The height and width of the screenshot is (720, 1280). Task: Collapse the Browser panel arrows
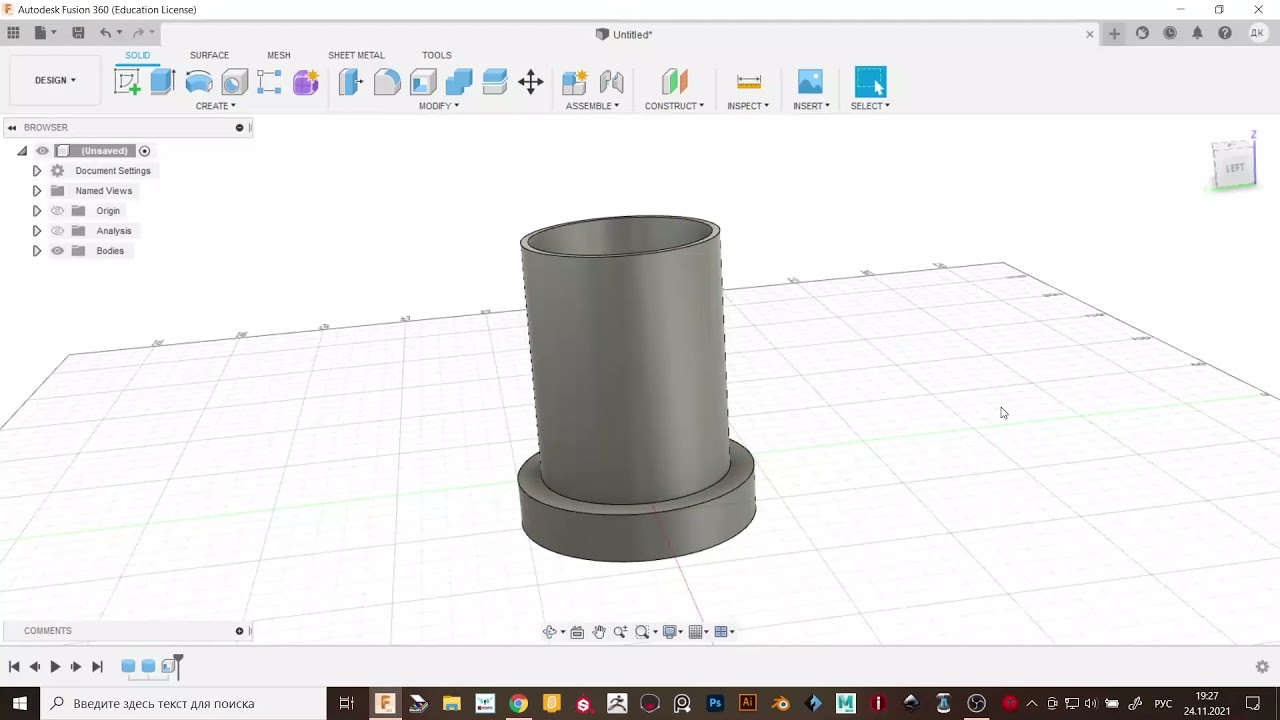pos(12,128)
